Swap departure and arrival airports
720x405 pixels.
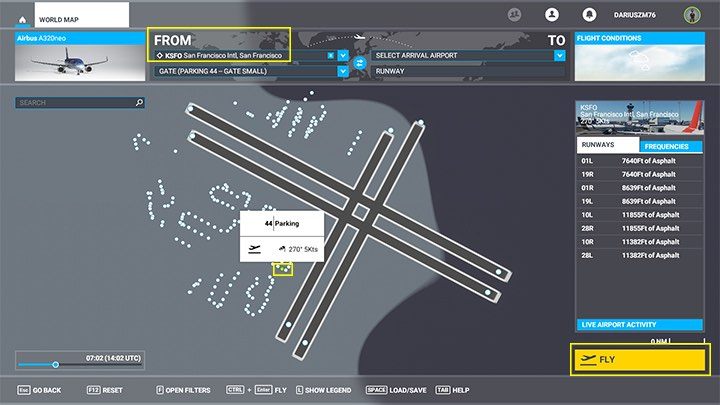pos(360,63)
